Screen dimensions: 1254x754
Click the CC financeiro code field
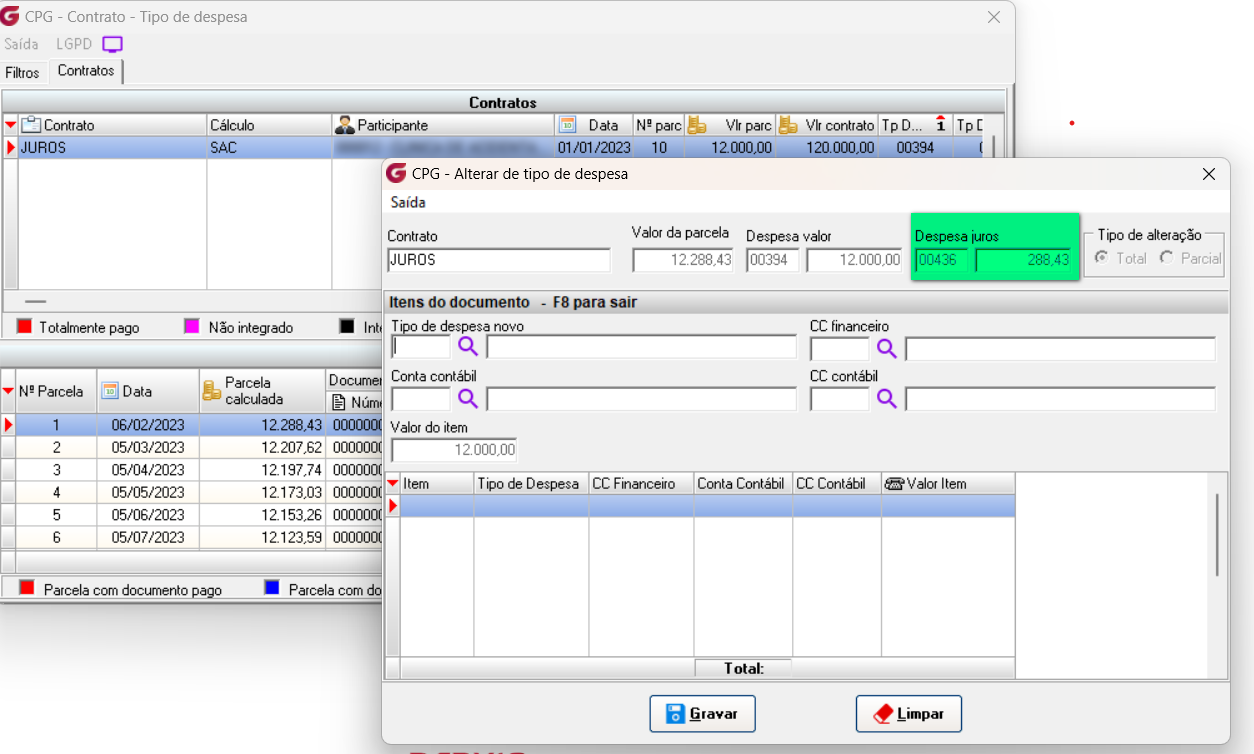pos(839,348)
